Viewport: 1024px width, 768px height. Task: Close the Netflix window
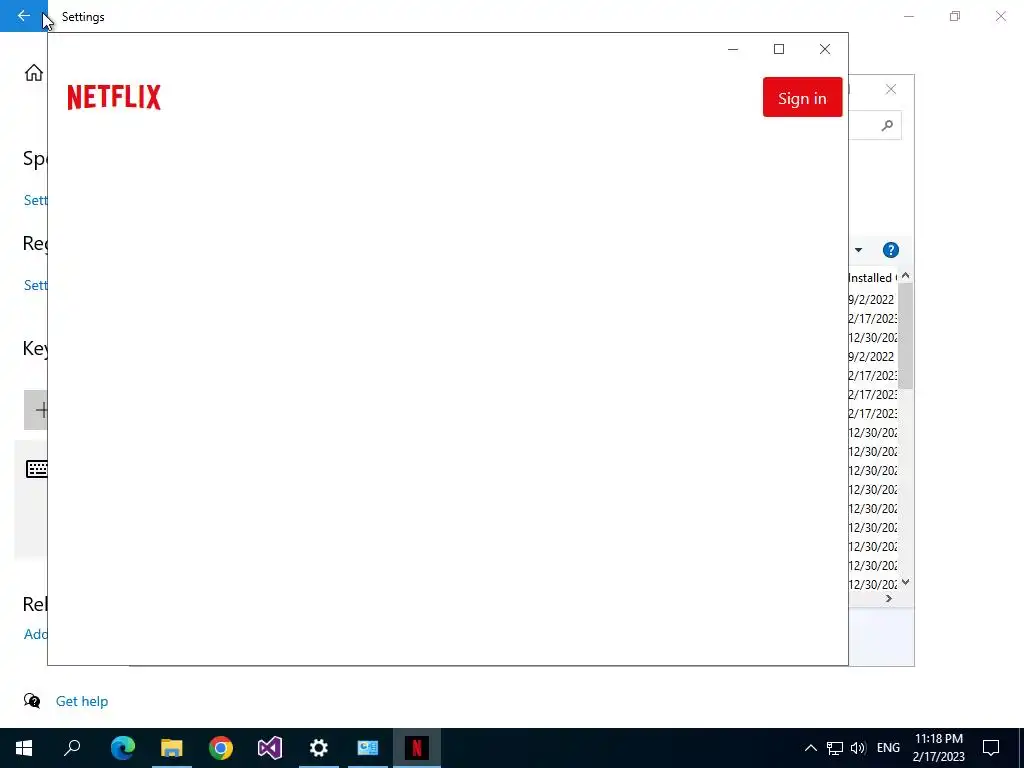point(825,49)
